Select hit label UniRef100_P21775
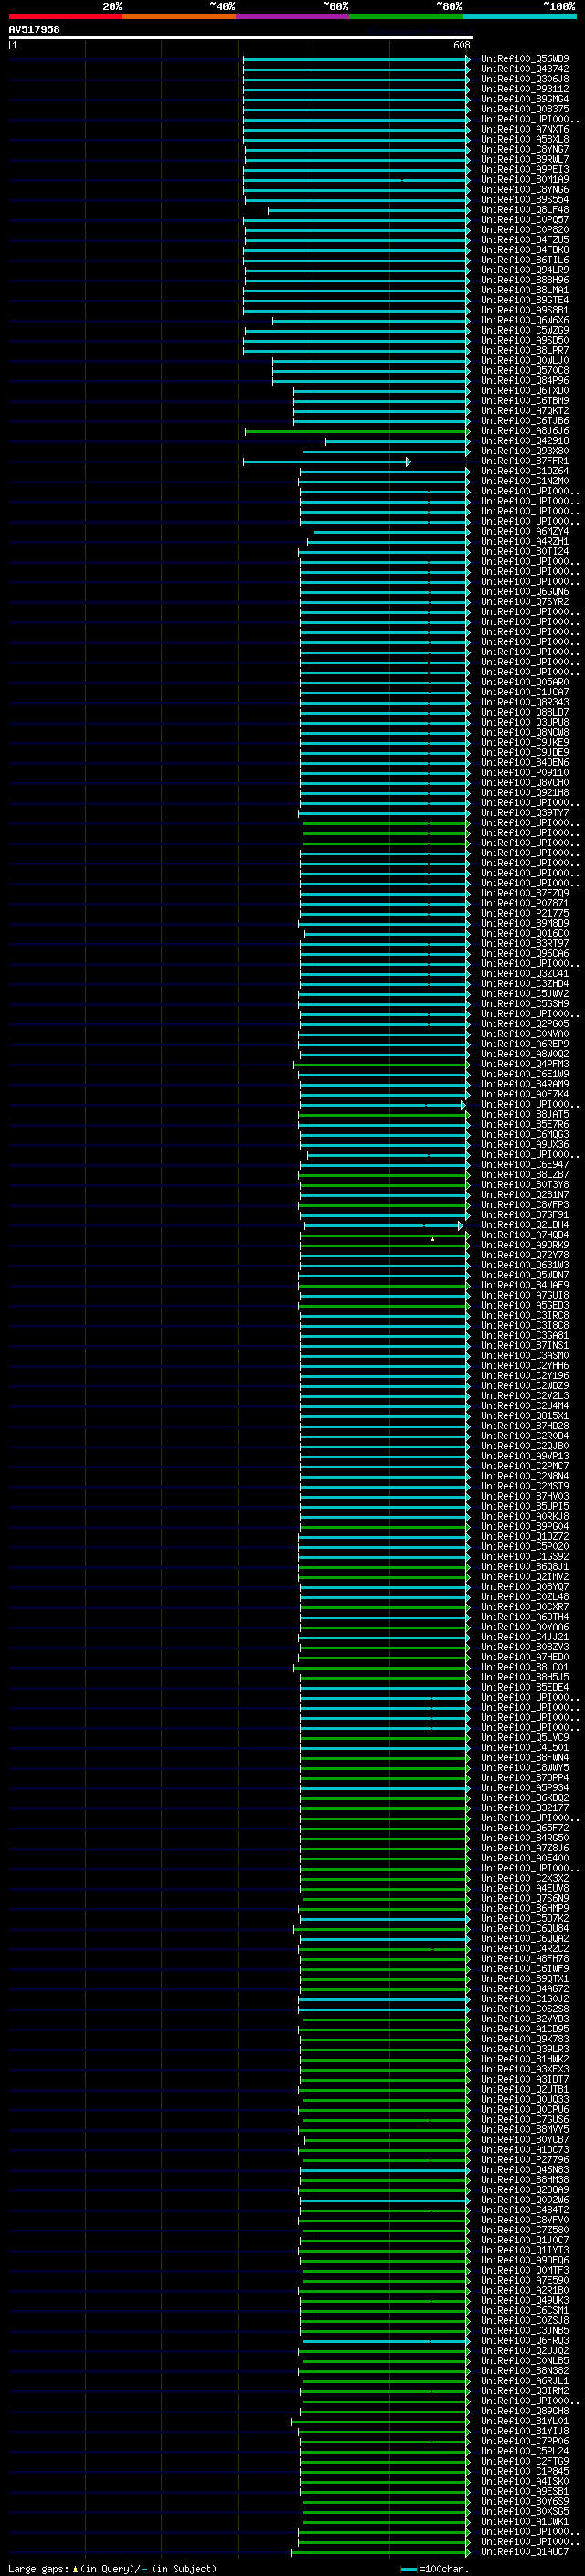This screenshot has width=585, height=2576. point(525,913)
